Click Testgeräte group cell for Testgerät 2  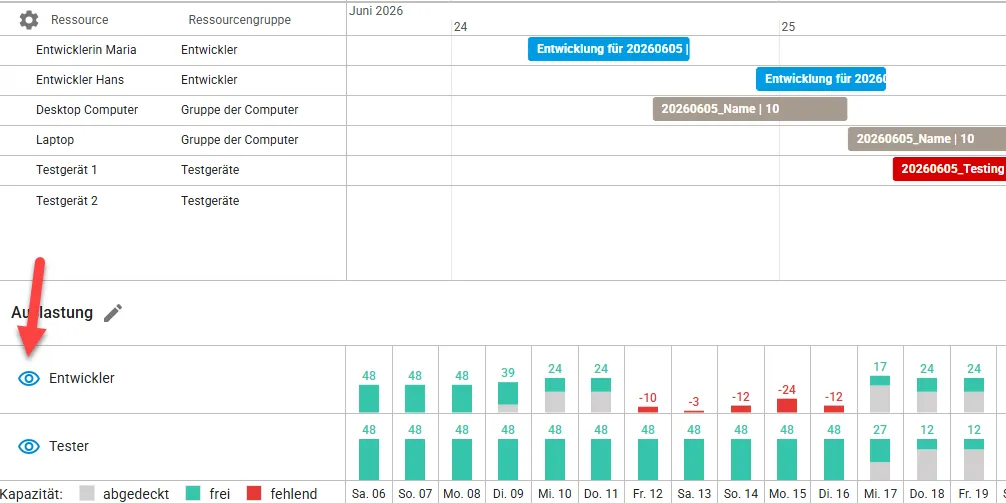[x=210, y=201]
